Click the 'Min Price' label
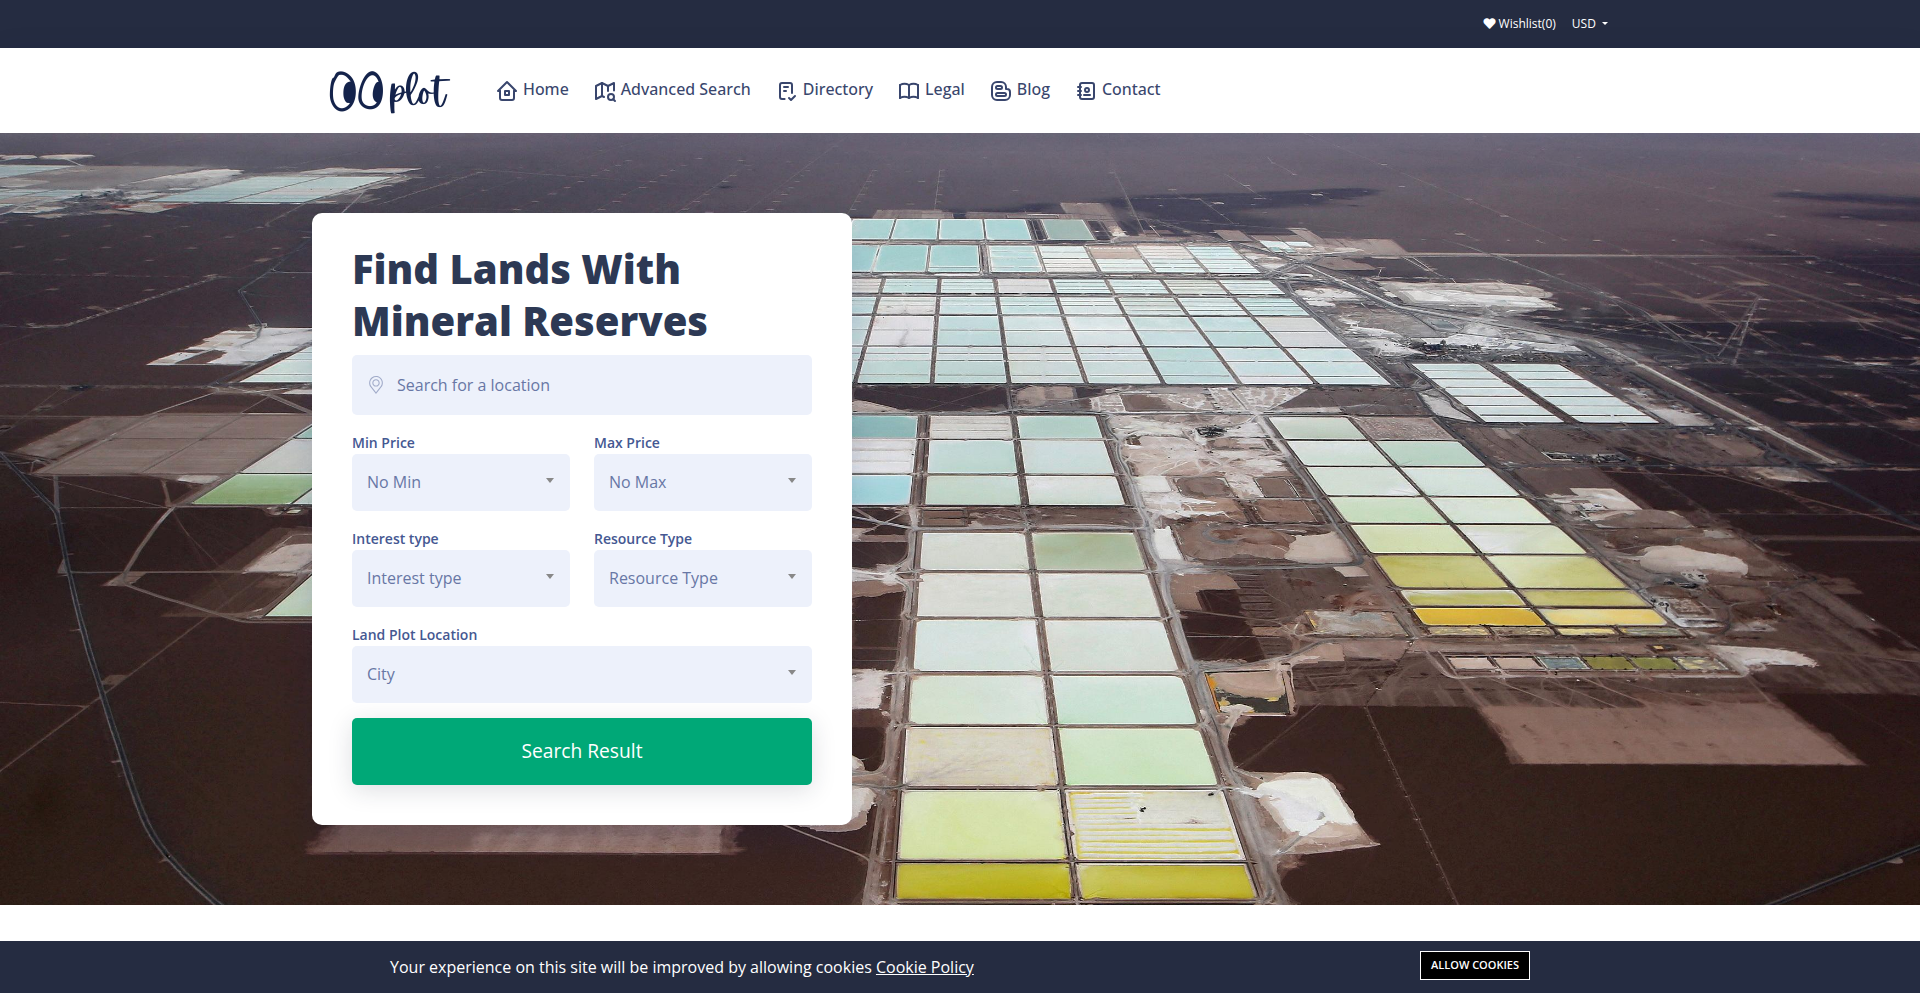The image size is (1920, 993). 383,443
